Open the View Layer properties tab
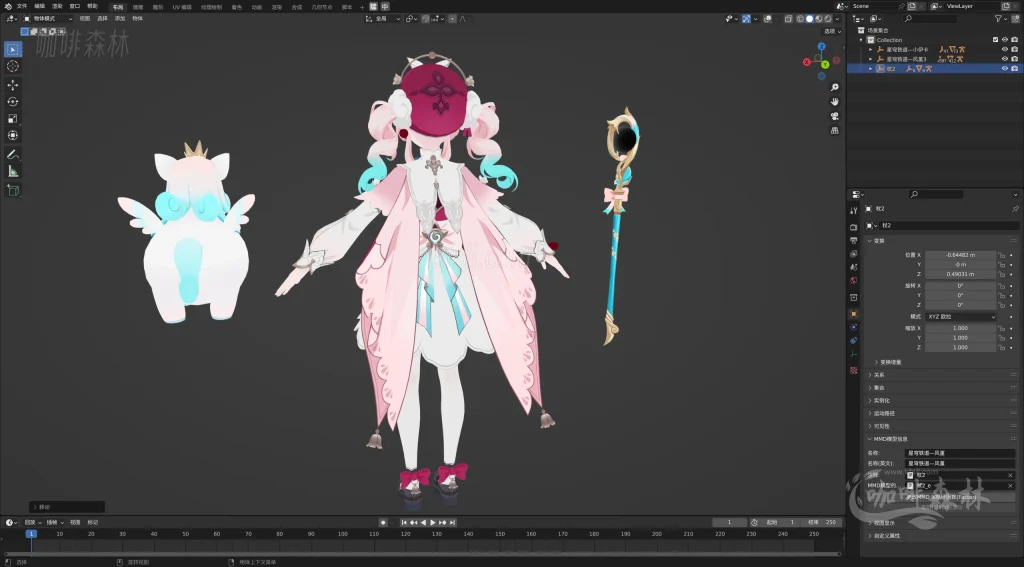Screen dimensions: 1024x567 point(854,253)
